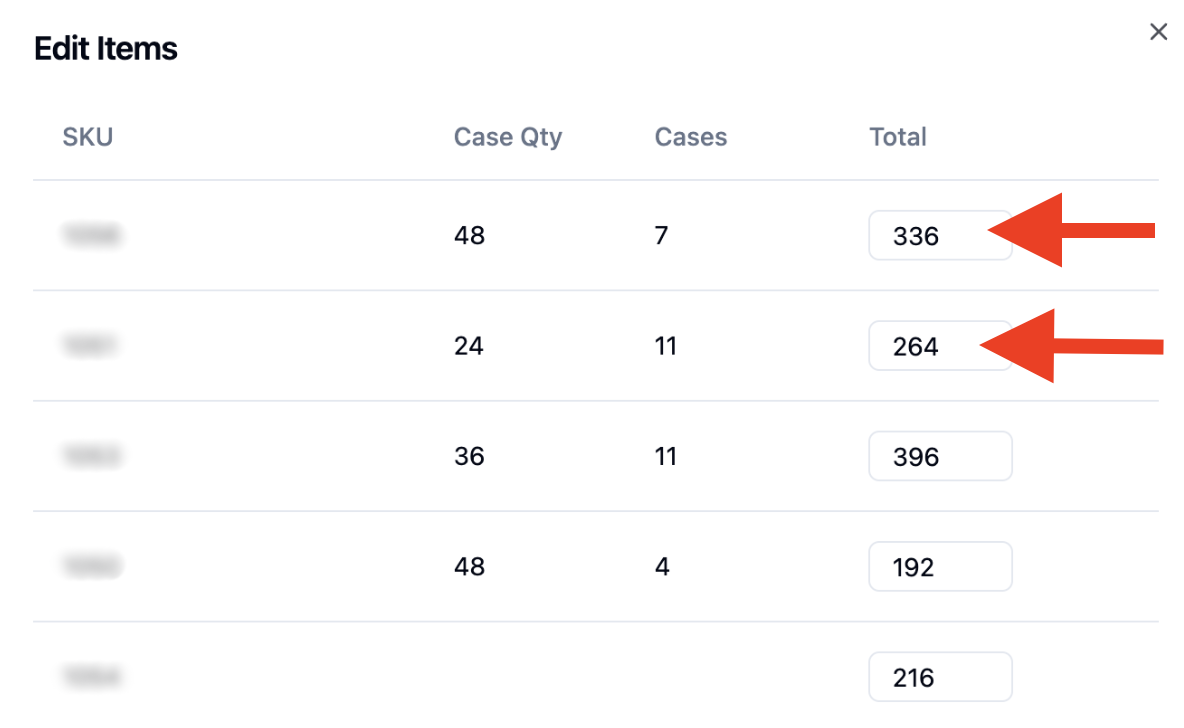Click the Total column header
This screenshot has width=1184, height=728.
click(897, 137)
